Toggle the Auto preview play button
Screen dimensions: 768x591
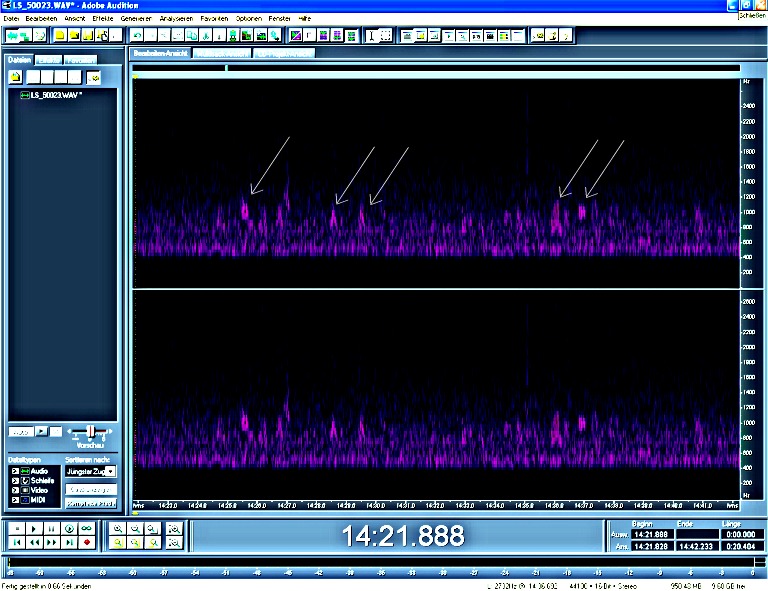click(21, 432)
